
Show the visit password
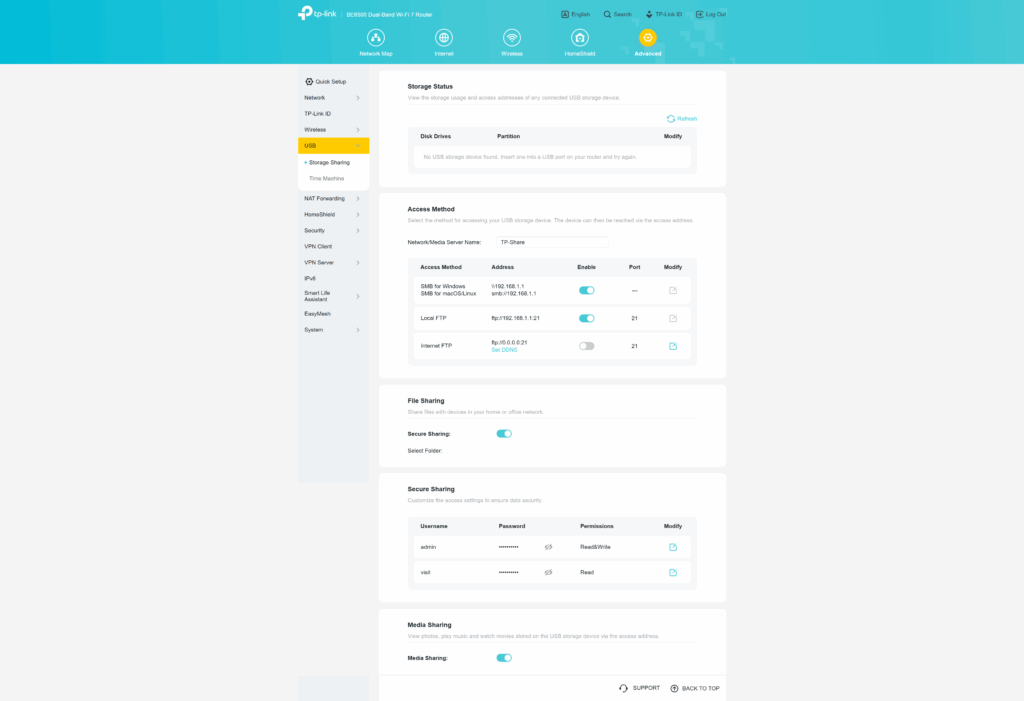click(x=549, y=572)
